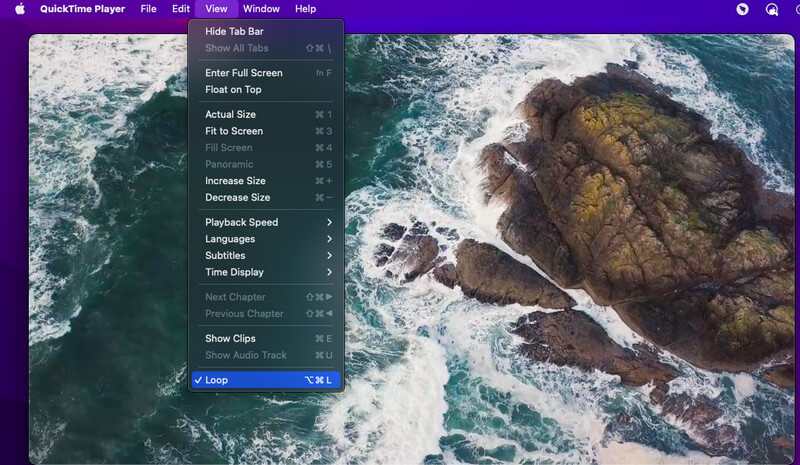Choose Hide Tab Bar
Image resolution: width=800 pixels, height=465 pixels.
coord(266,31)
